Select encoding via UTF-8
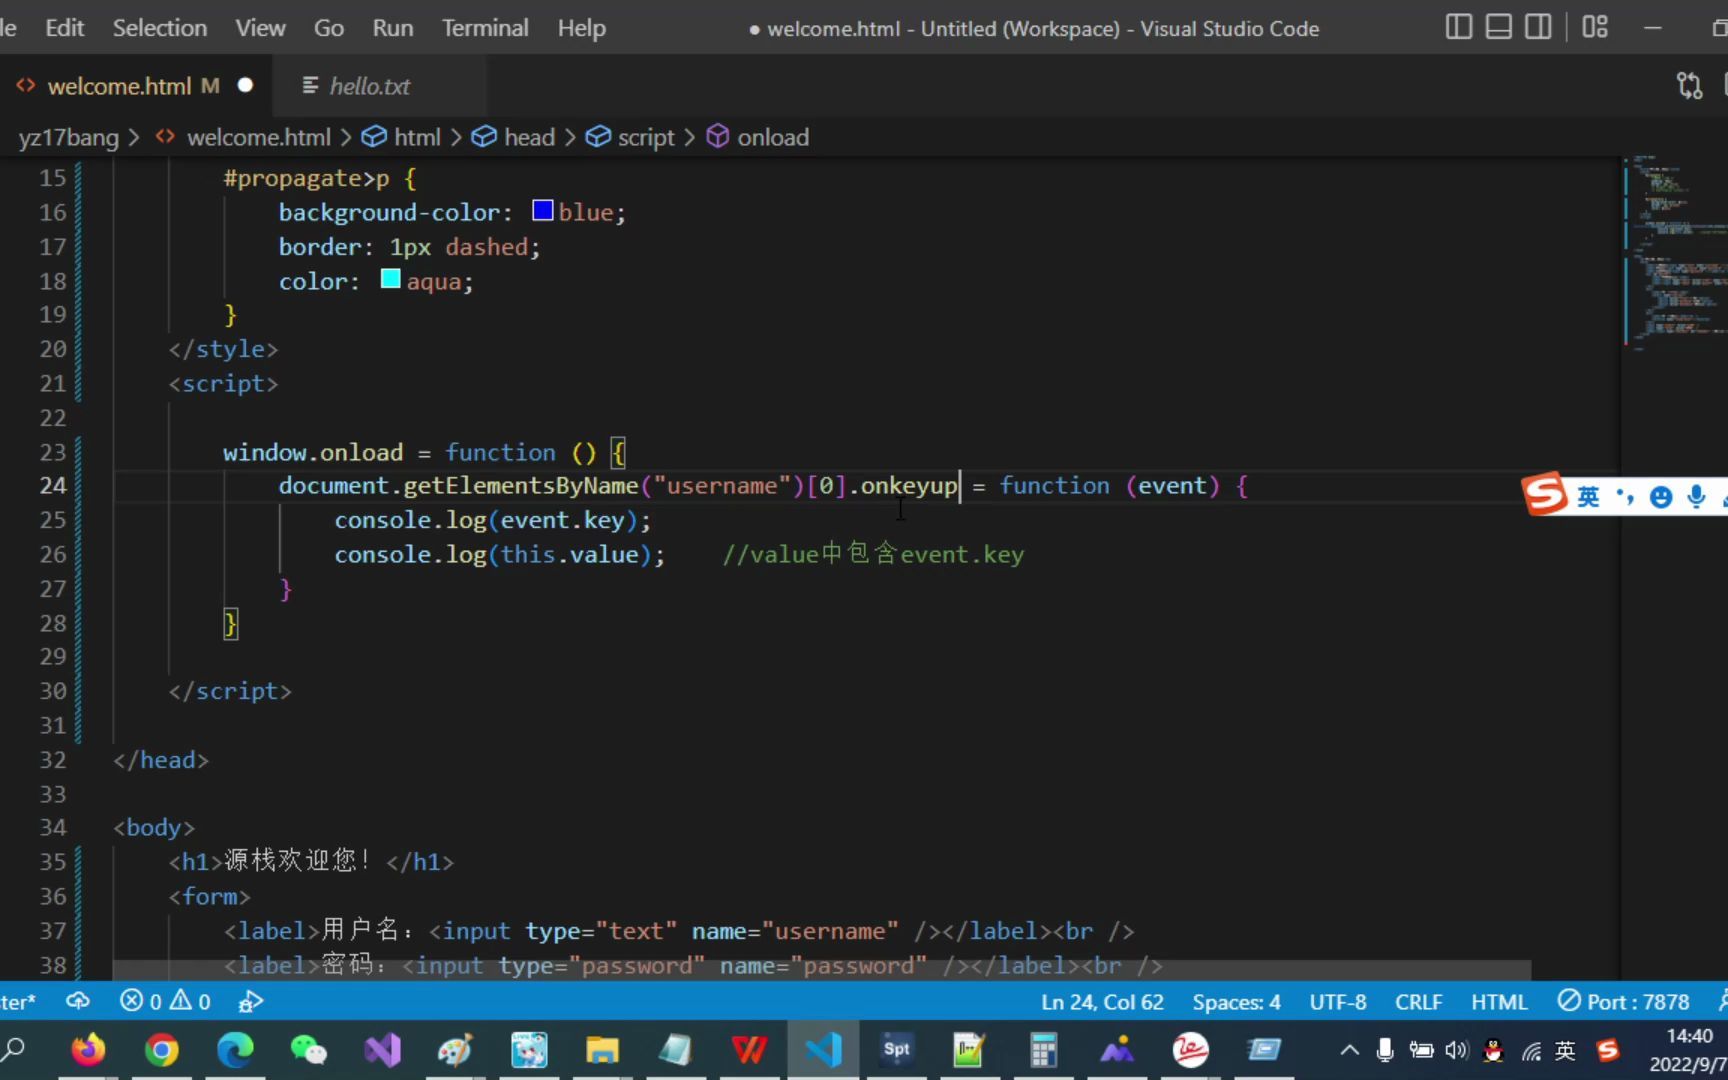Viewport: 1728px width, 1080px height. click(x=1338, y=1001)
